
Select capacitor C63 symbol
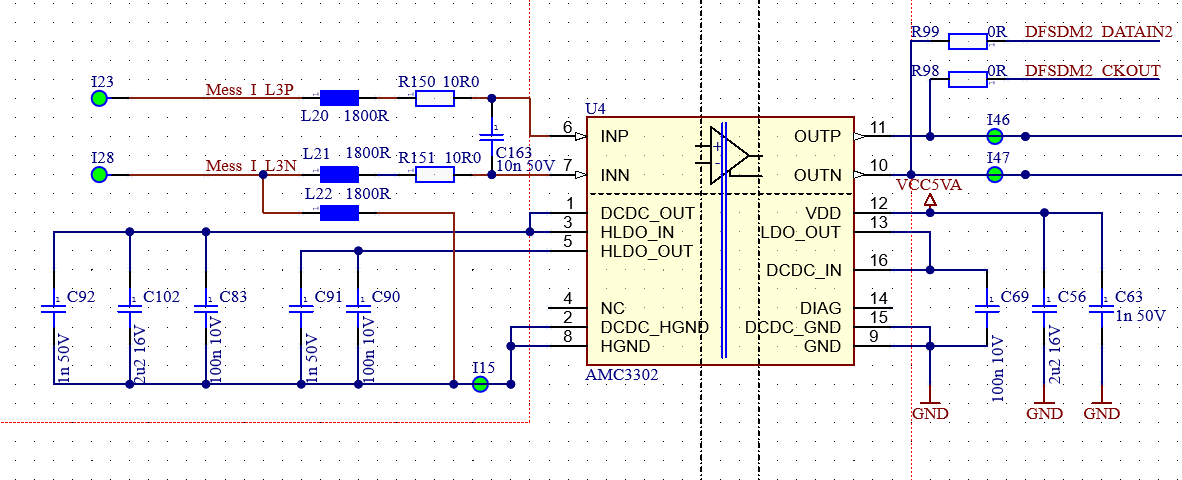pyautogui.click(x=1101, y=309)
